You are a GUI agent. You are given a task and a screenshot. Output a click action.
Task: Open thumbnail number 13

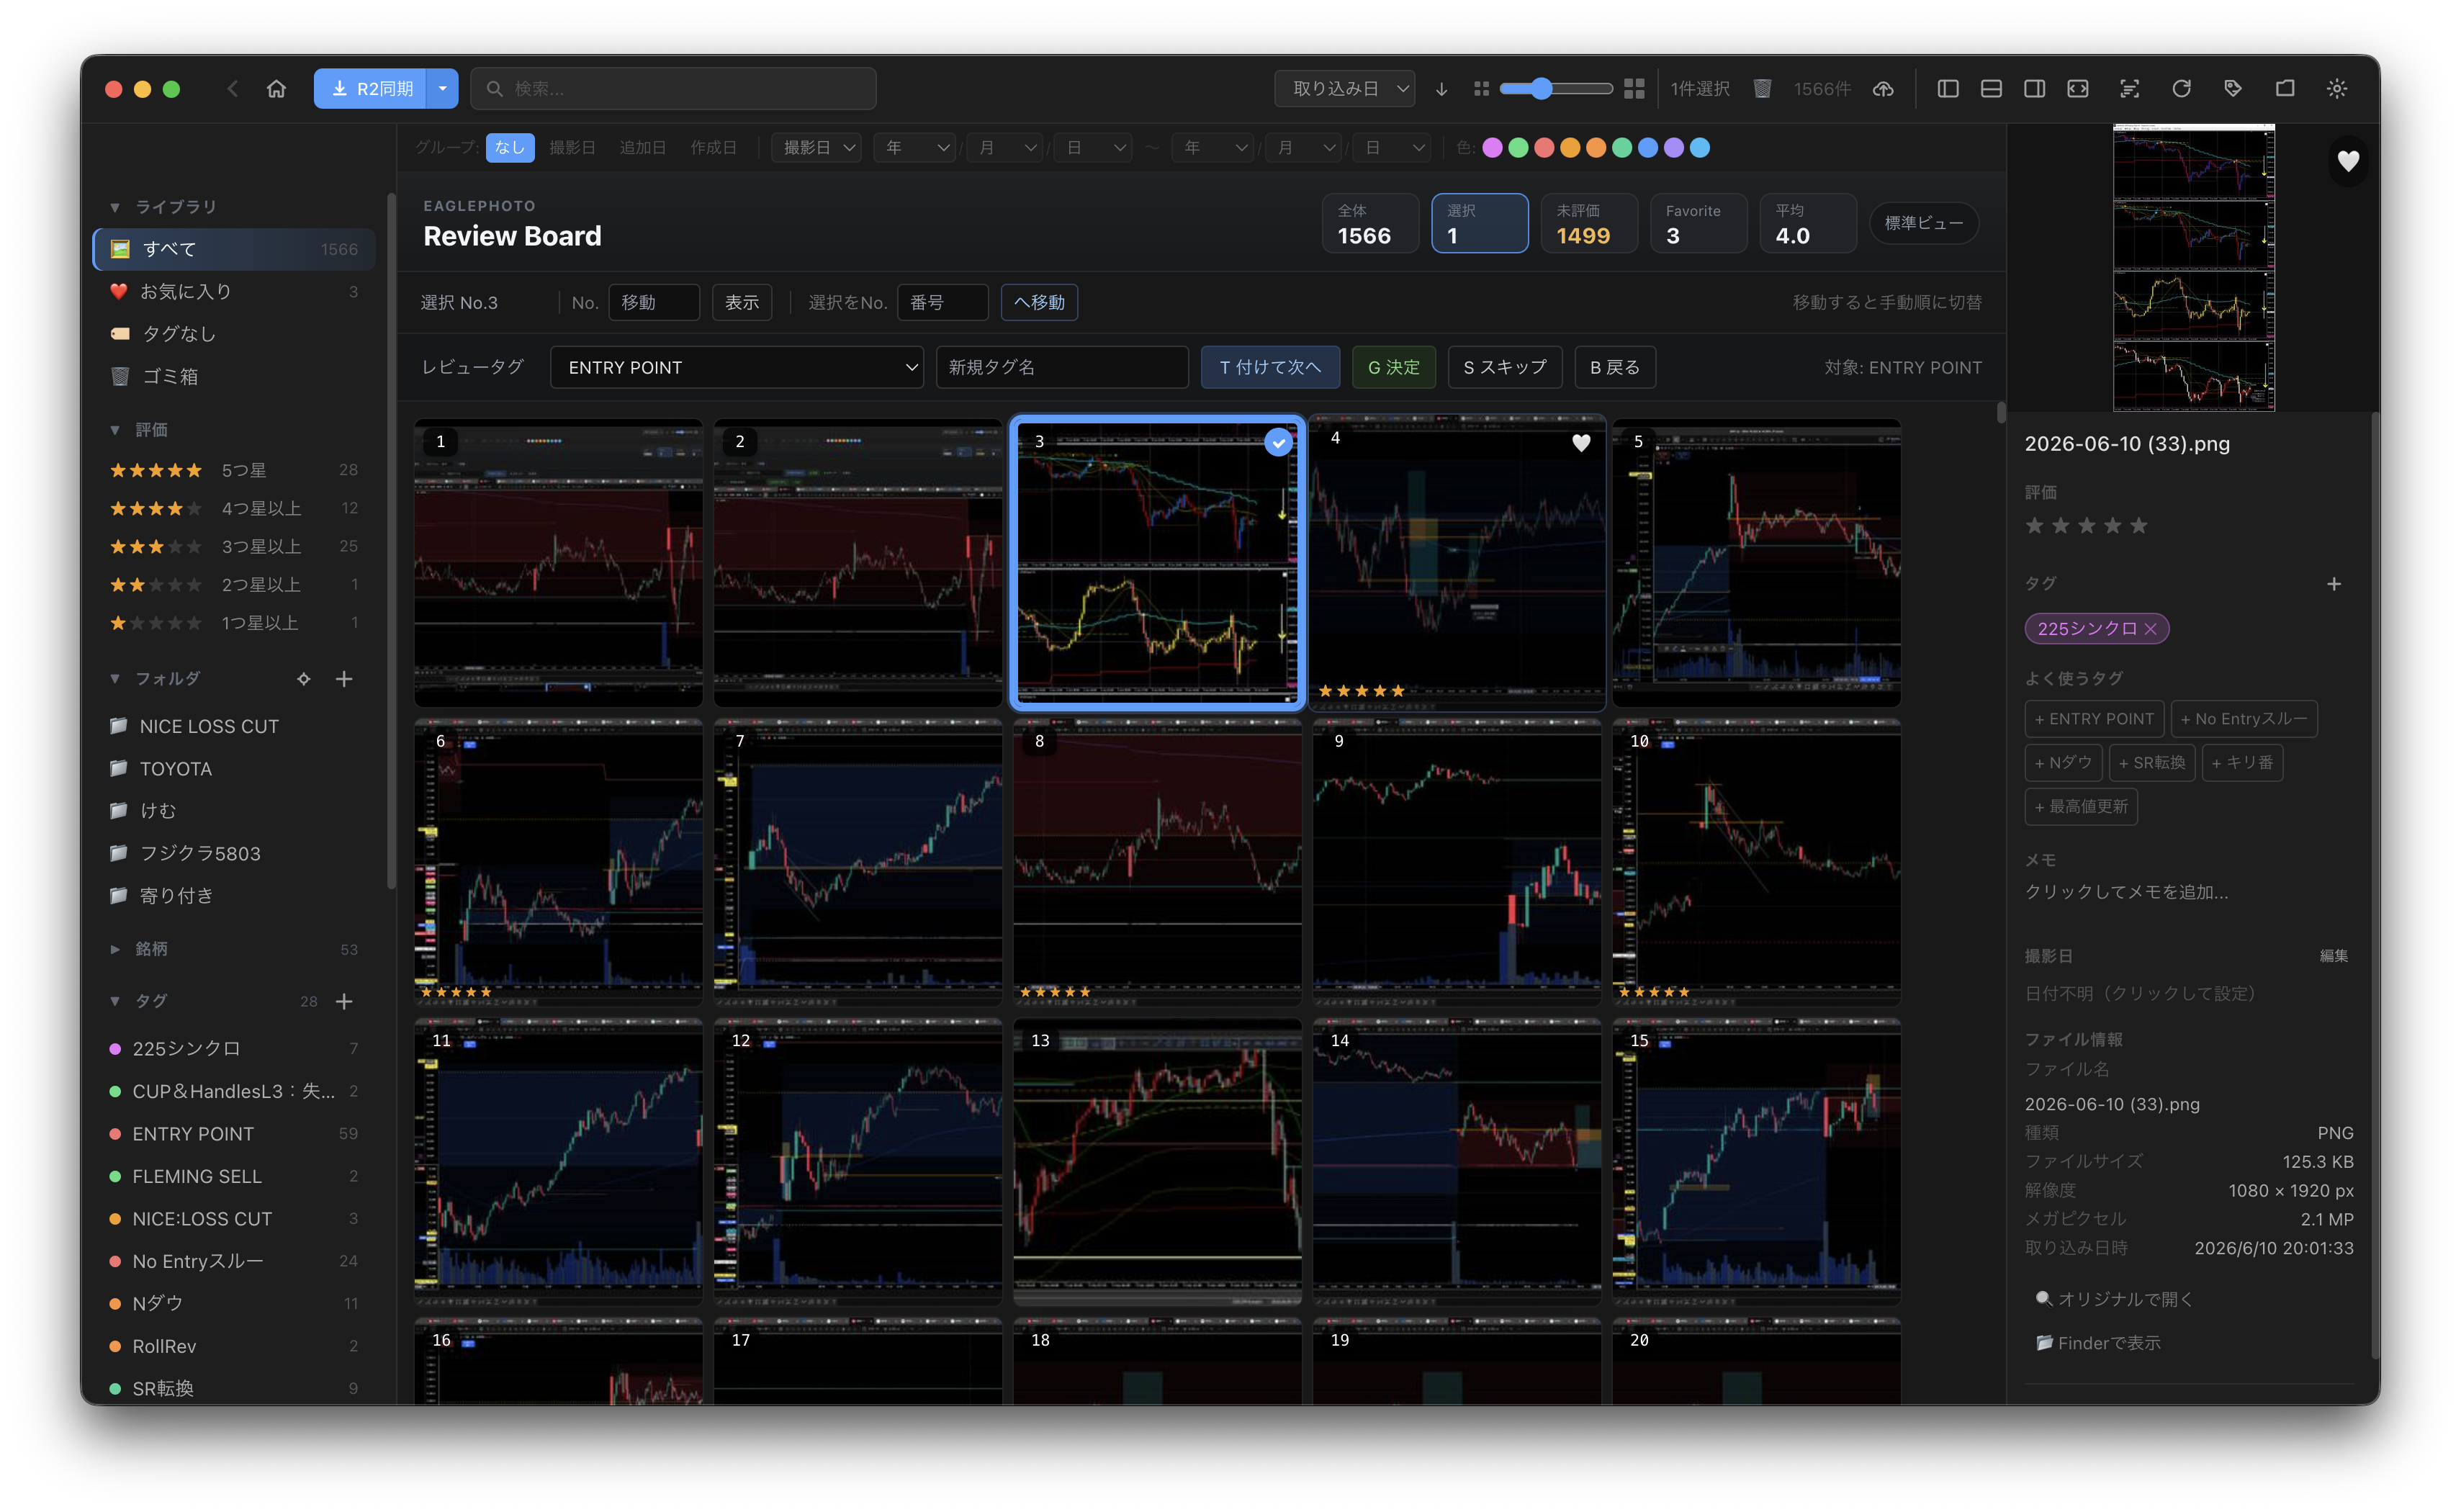pos(1157,1162)
